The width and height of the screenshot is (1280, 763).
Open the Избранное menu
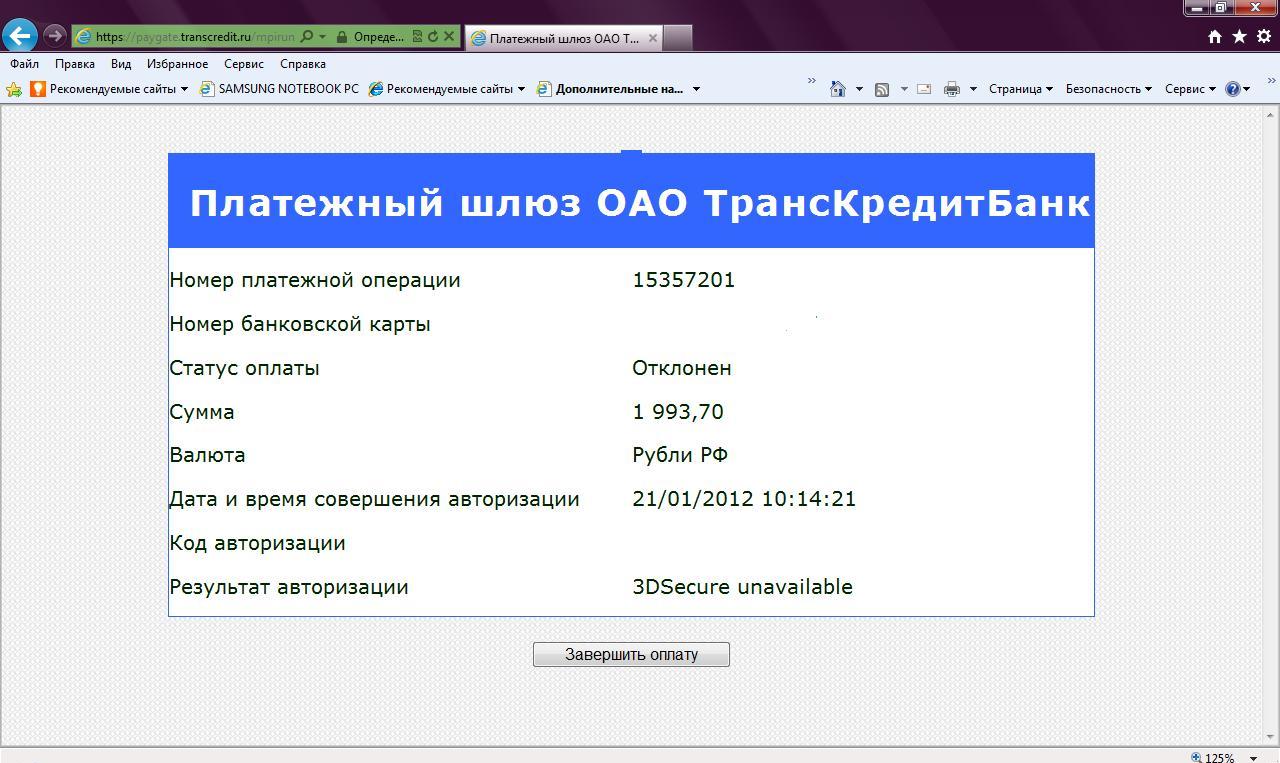(177, 64)
